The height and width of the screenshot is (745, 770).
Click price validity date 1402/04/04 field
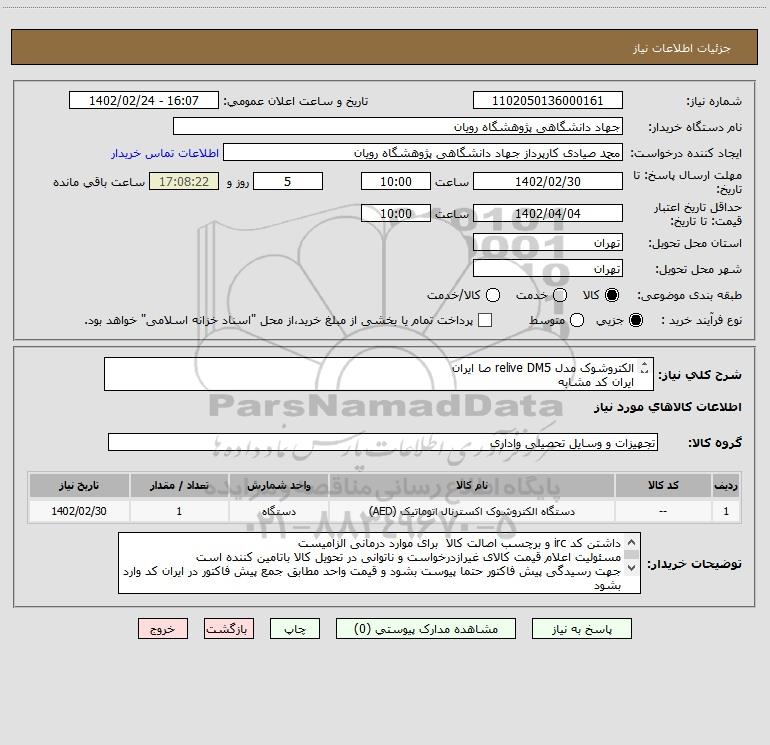(548, 214)
